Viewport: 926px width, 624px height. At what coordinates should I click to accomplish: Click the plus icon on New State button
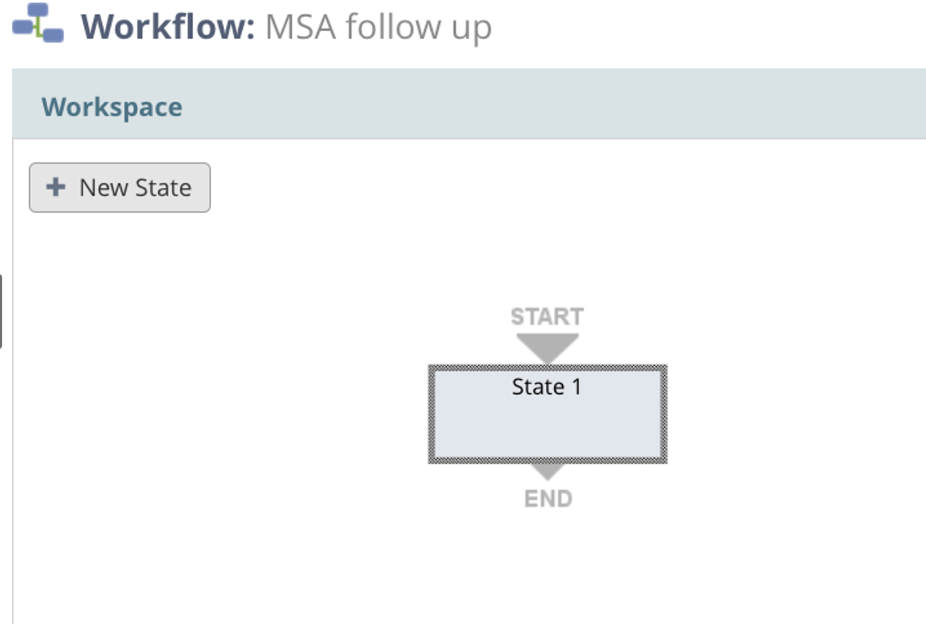click(x=55, y=186)
